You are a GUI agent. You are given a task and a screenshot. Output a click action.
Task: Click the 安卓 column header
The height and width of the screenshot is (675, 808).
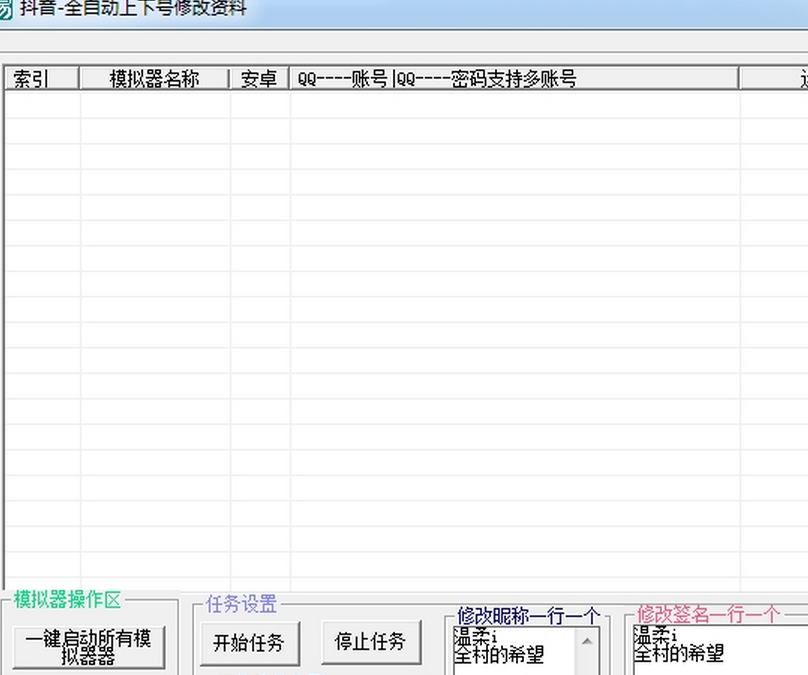coord(259,79)
